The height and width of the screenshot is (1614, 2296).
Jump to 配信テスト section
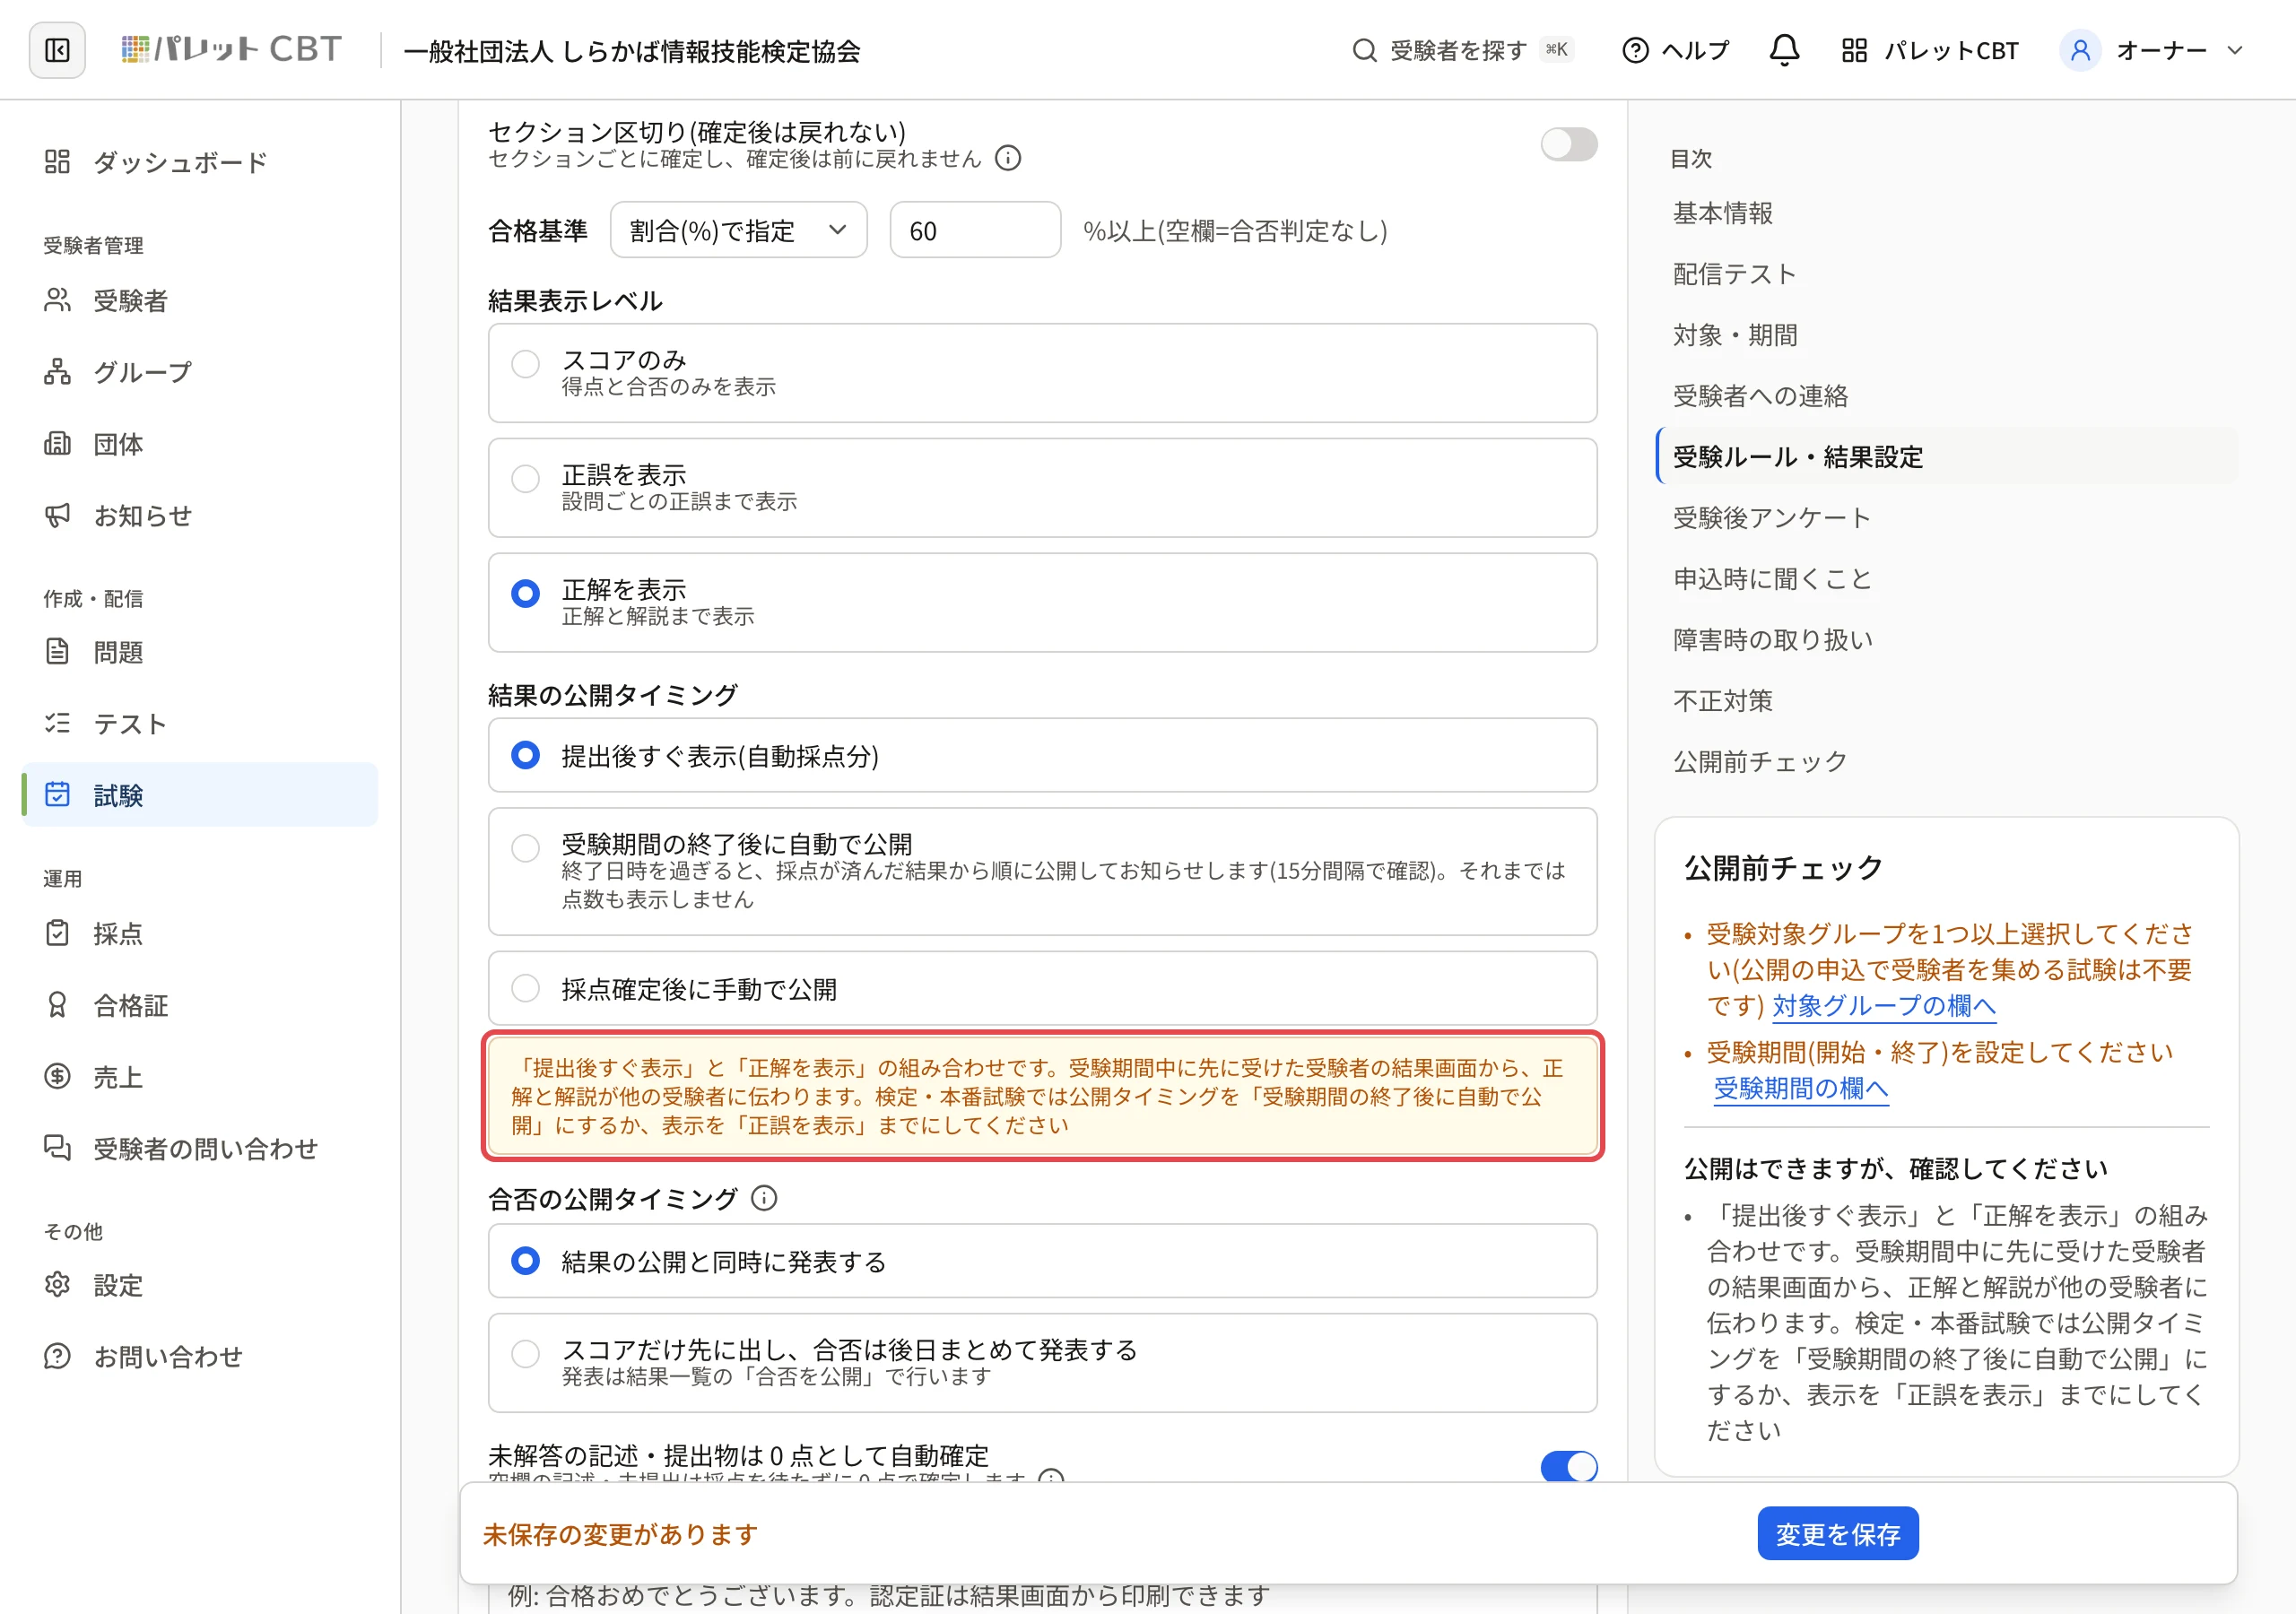point(1735,274)
